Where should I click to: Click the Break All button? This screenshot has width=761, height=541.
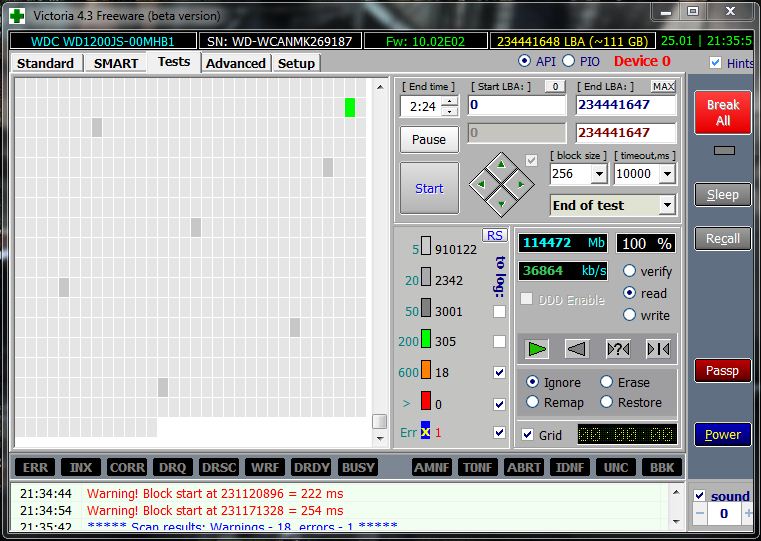click(x=722, y=113)
